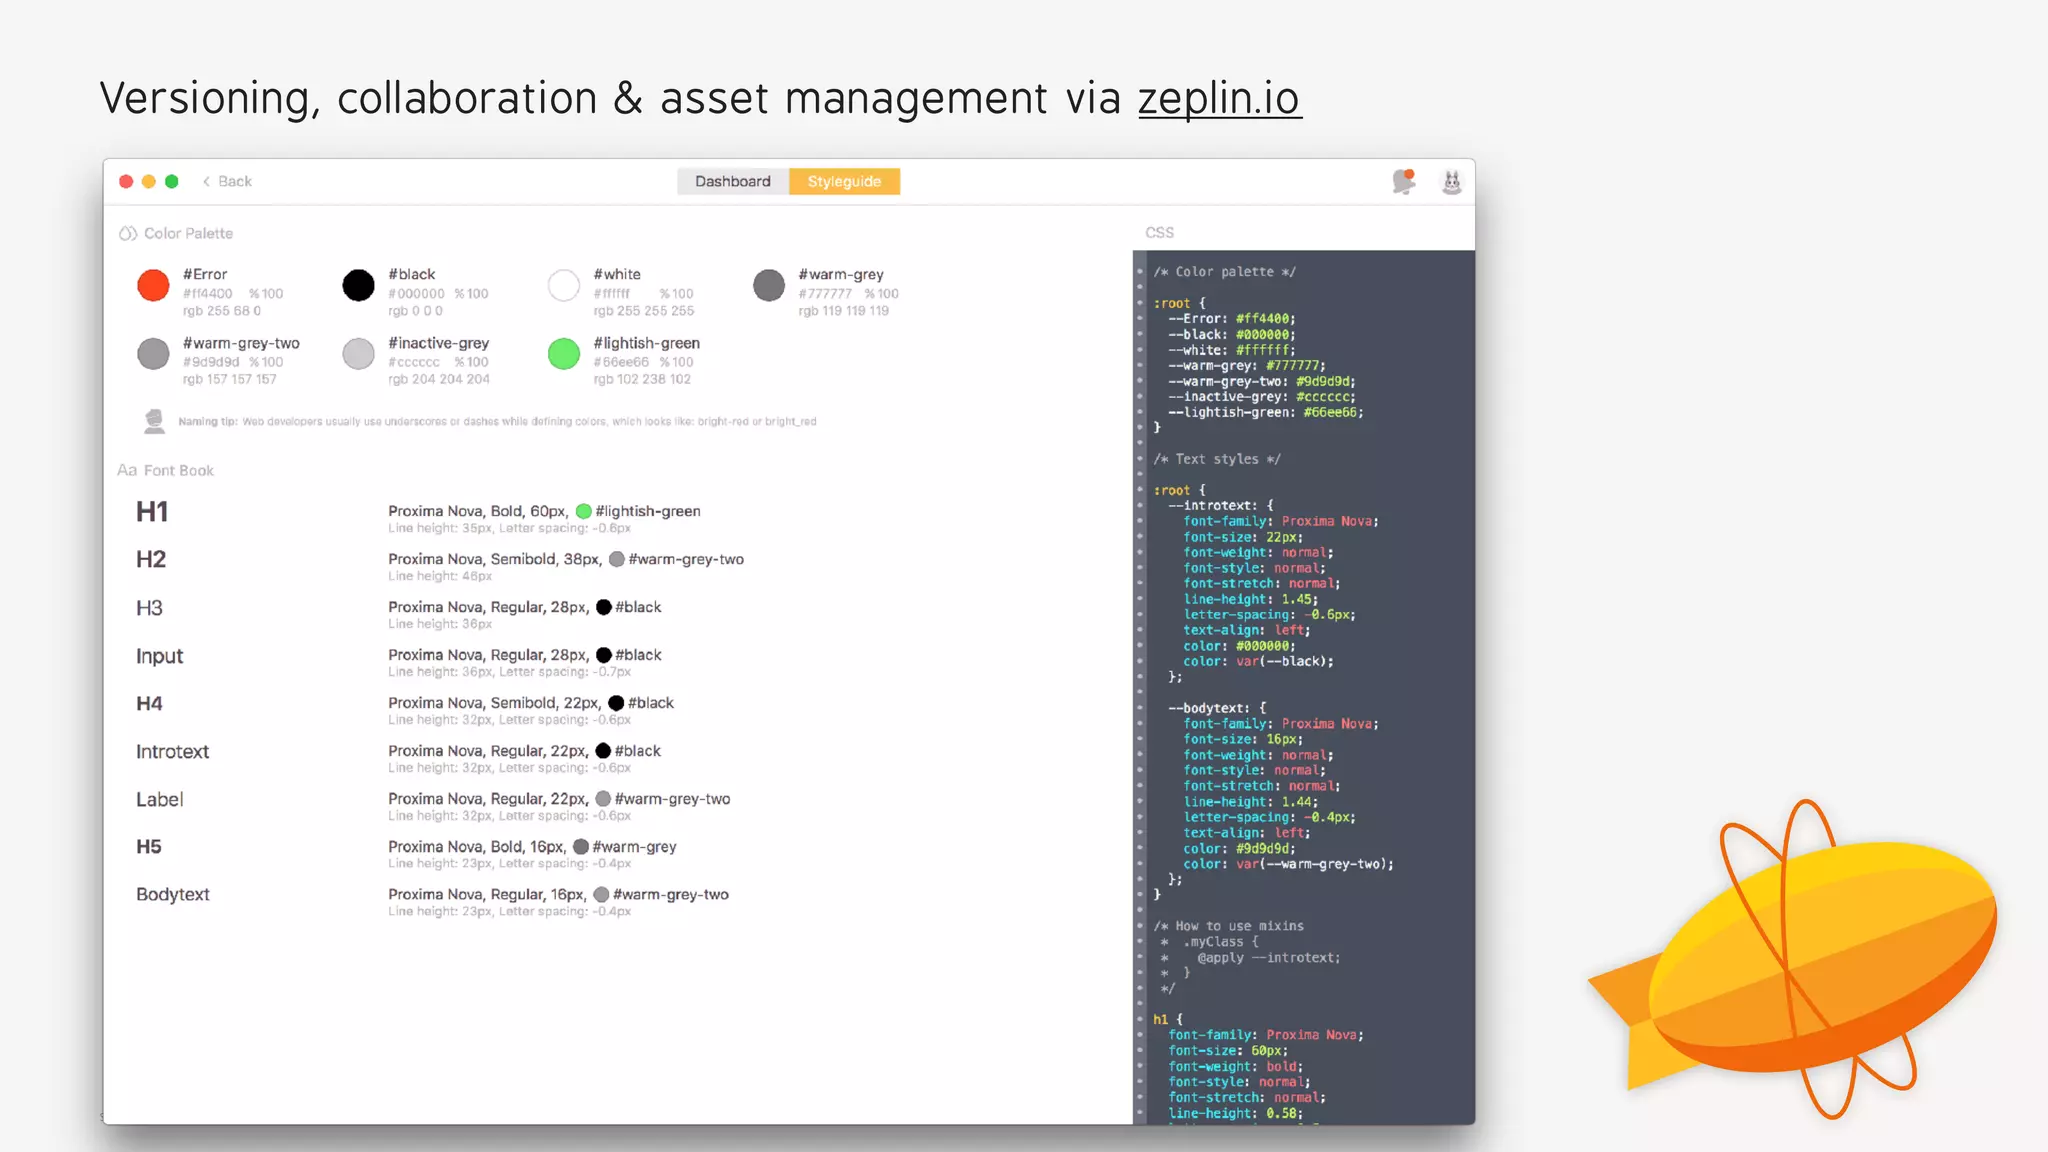Click the grey dot in H2 description
The image size is (2048, 1152).
617,559
